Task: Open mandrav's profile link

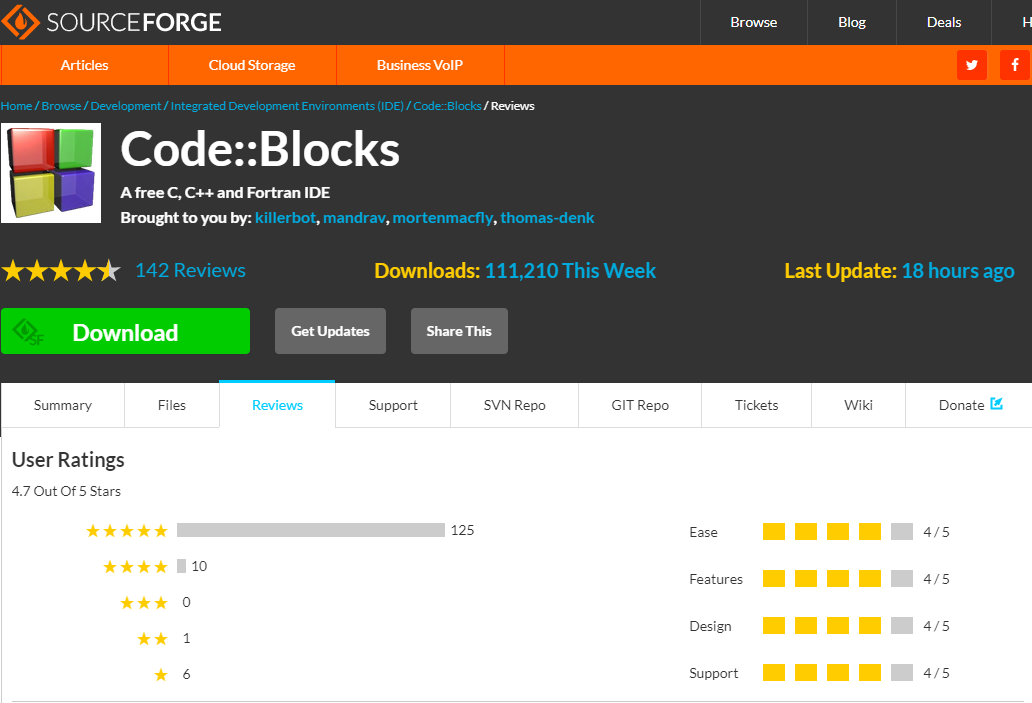Action: (354, 218)
